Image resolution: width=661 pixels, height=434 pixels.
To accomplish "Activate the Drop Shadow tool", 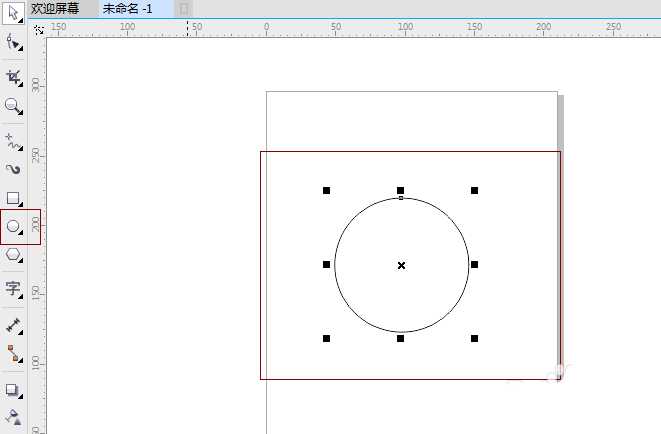I will (x=13, y=390).
